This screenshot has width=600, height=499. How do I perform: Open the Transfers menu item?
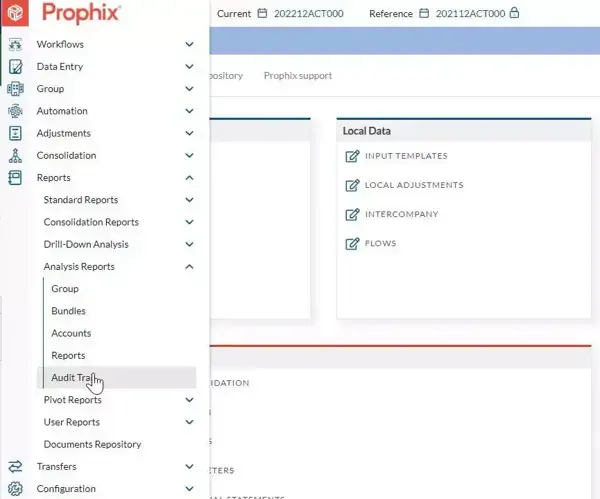(57, 466)
